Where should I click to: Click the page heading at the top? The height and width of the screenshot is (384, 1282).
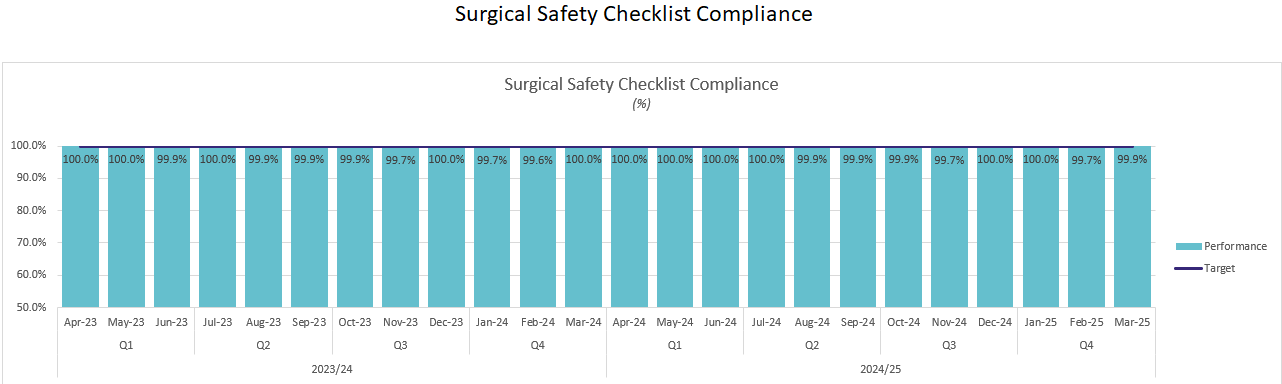pos(634,14)
